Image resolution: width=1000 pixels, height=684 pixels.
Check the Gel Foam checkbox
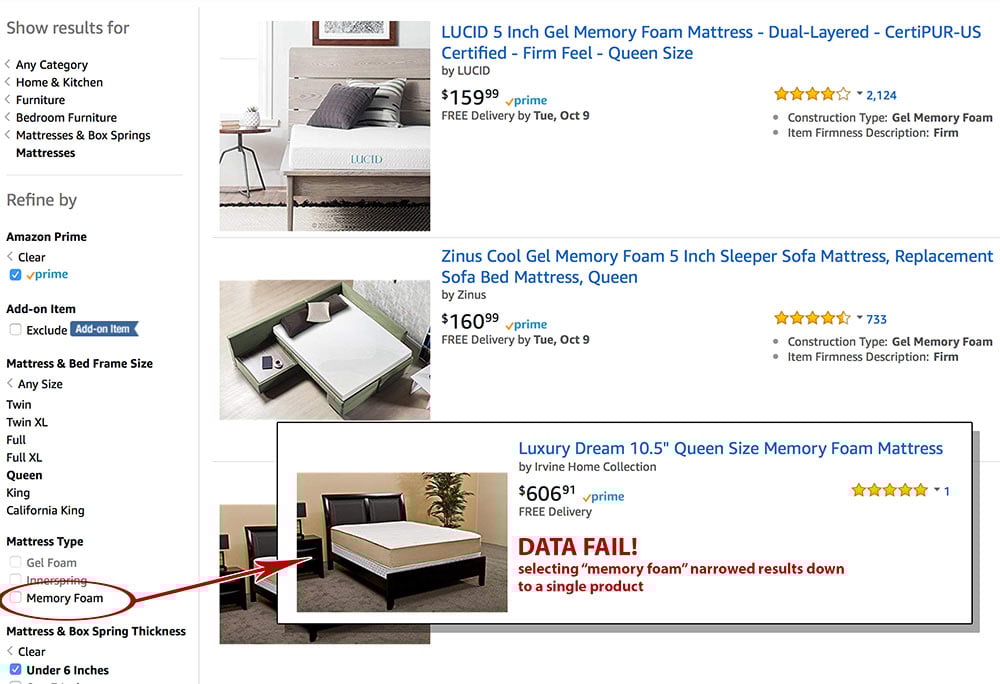[15, 562]
